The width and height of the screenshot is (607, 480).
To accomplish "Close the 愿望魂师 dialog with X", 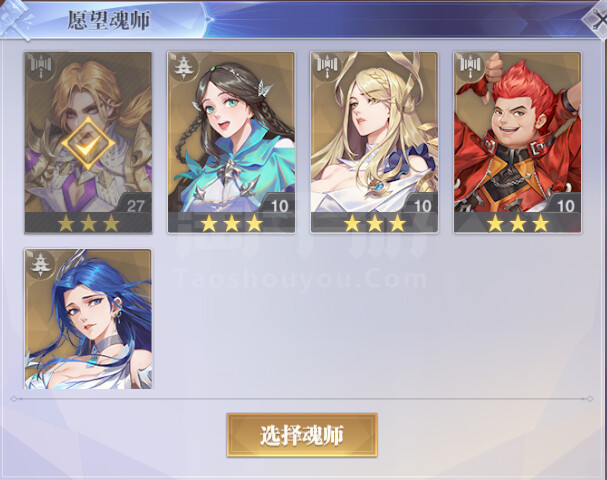I will 598,18.
